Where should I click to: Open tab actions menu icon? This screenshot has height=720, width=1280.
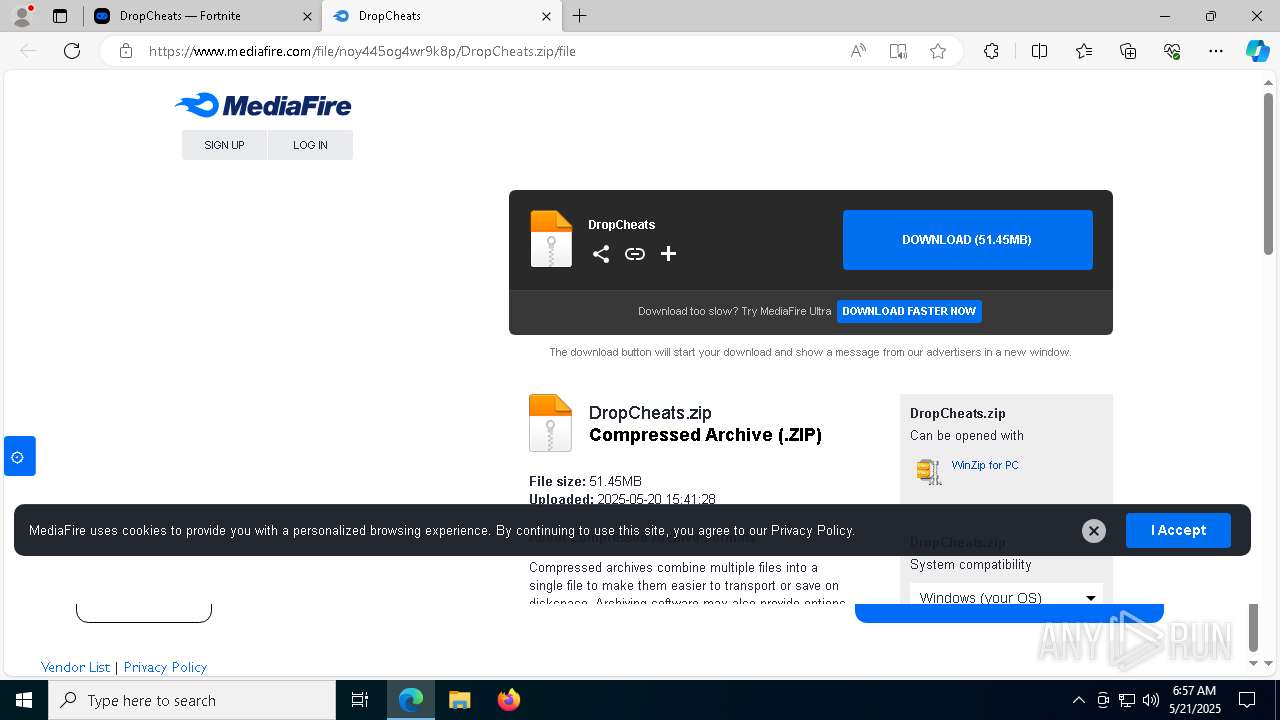(x=60, y=16)
